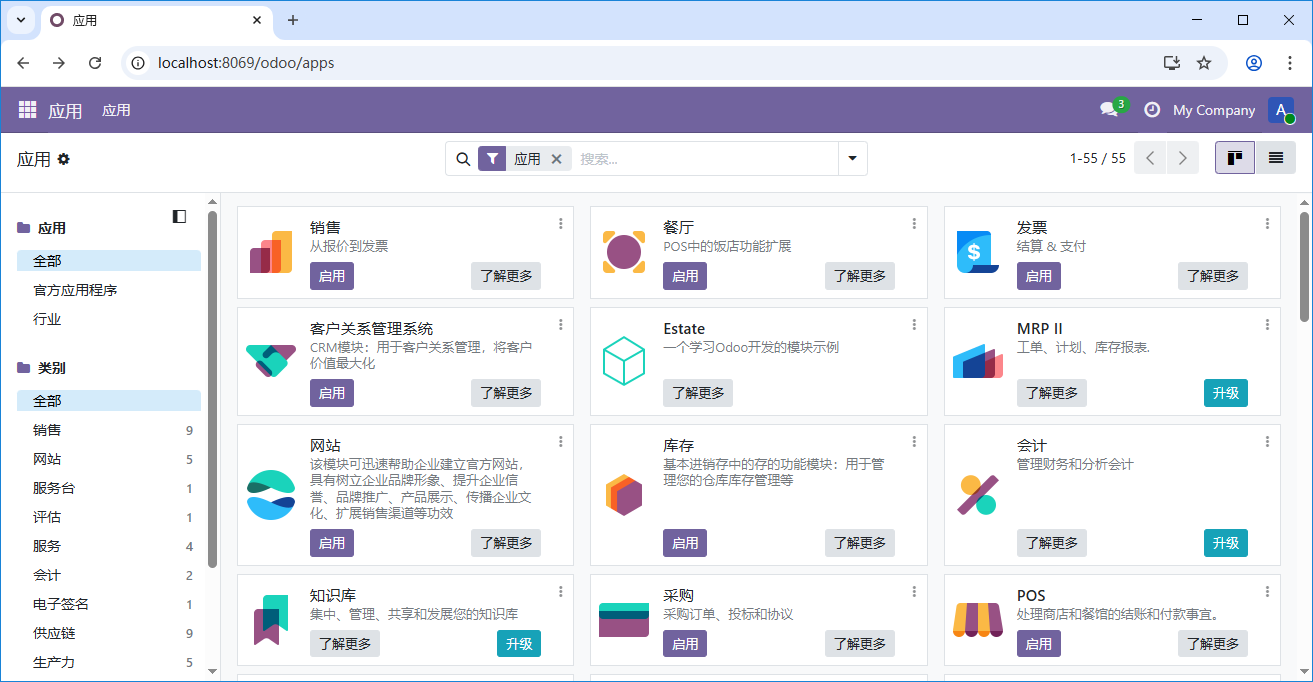
Task: Switch to list view
Action: pos(1276,158)
